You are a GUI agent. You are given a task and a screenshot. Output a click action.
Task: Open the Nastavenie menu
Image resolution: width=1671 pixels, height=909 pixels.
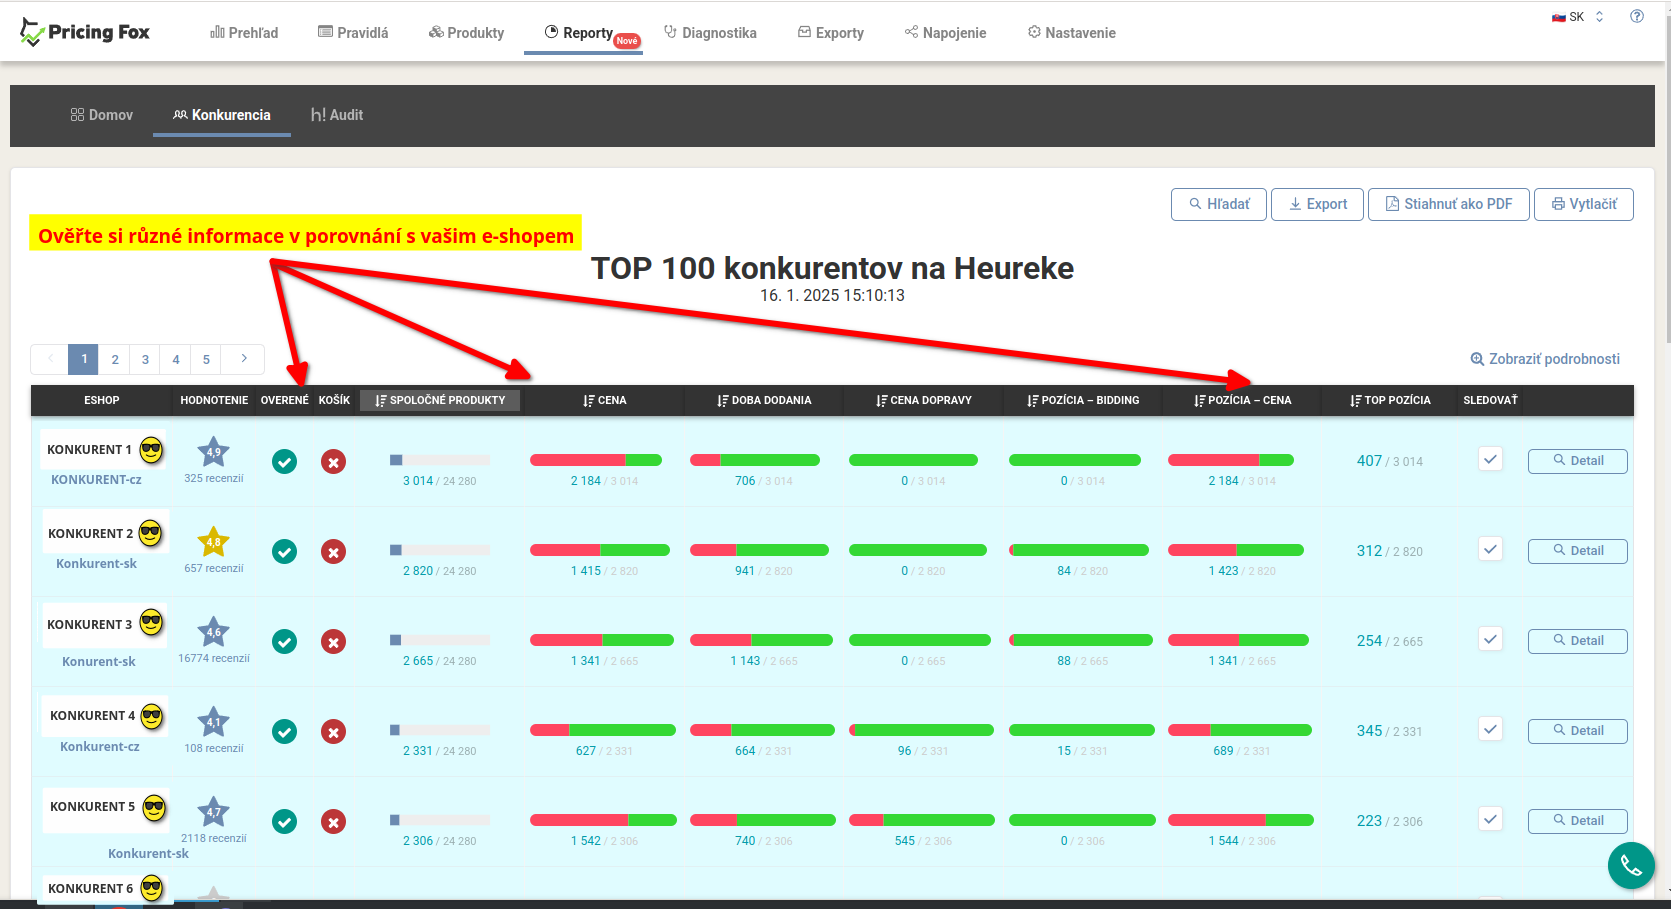(1071, 33)
